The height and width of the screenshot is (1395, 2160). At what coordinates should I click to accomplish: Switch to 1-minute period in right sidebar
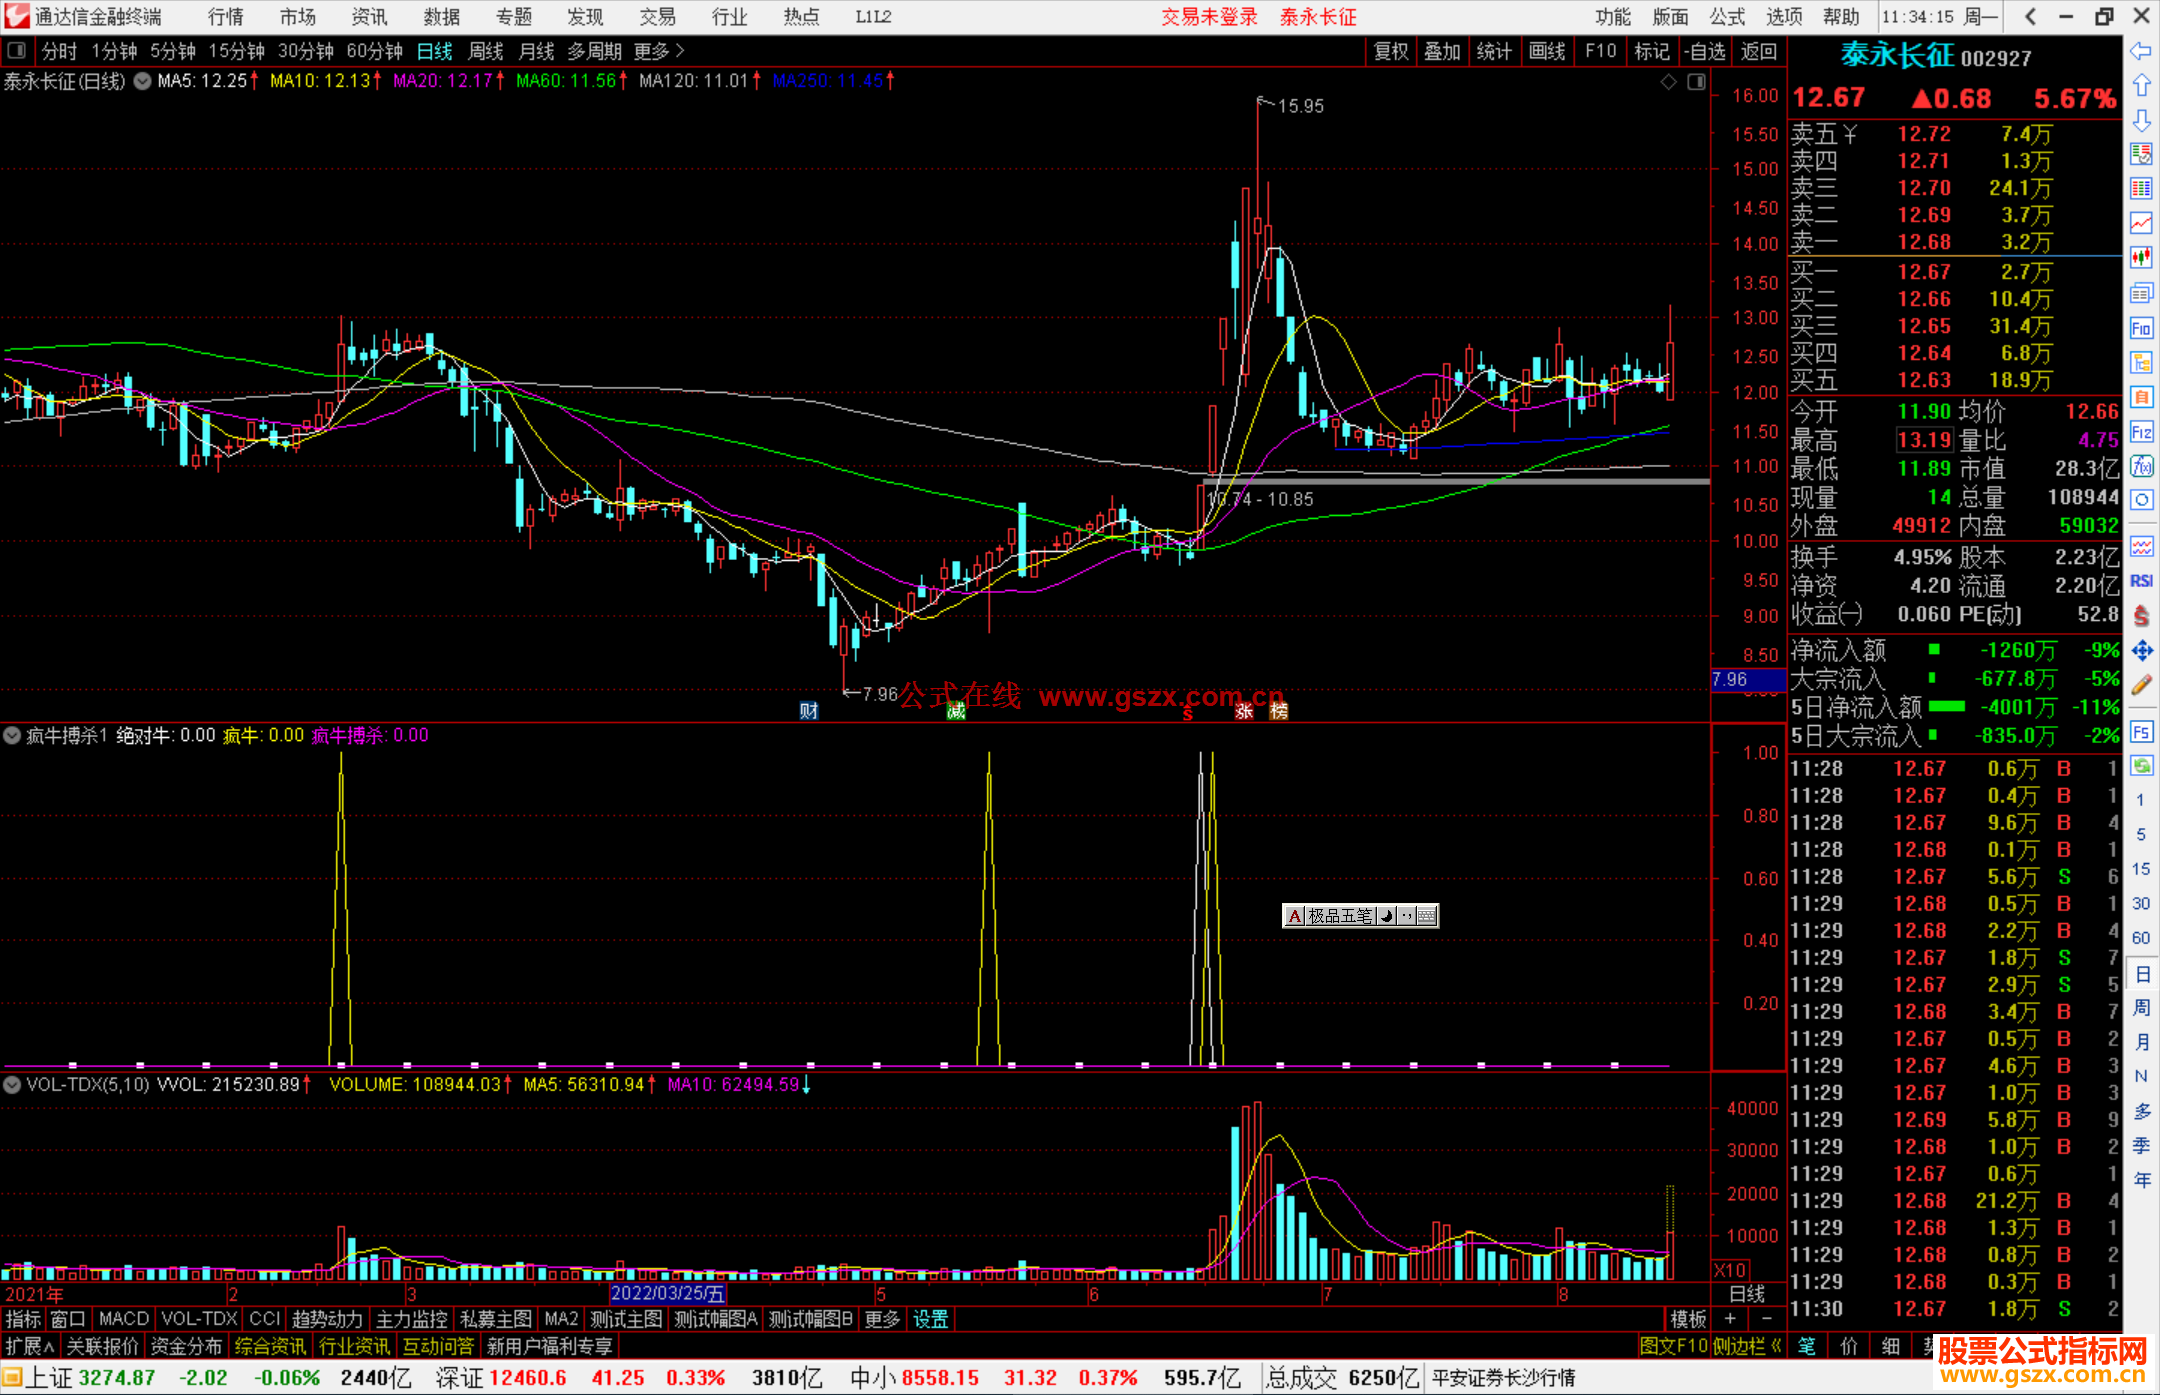click(2140, 800)
